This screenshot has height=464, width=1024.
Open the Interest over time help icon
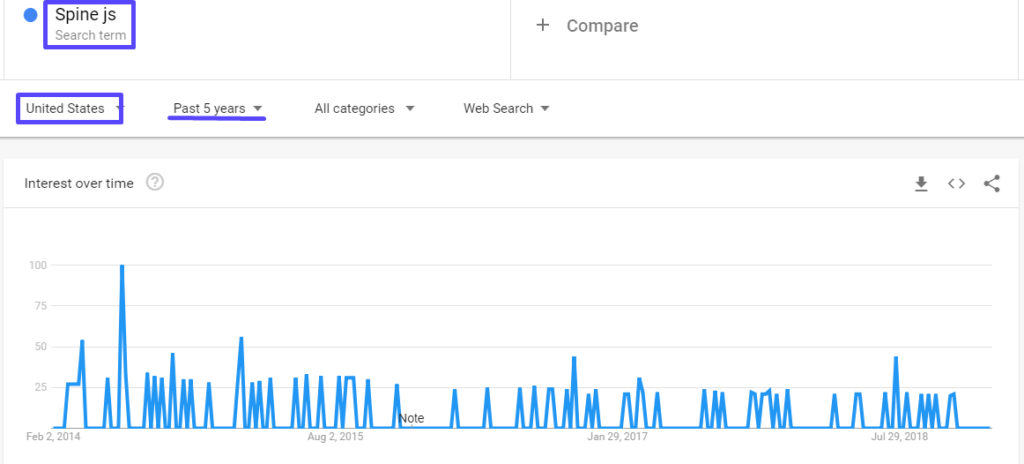[155, 183]
